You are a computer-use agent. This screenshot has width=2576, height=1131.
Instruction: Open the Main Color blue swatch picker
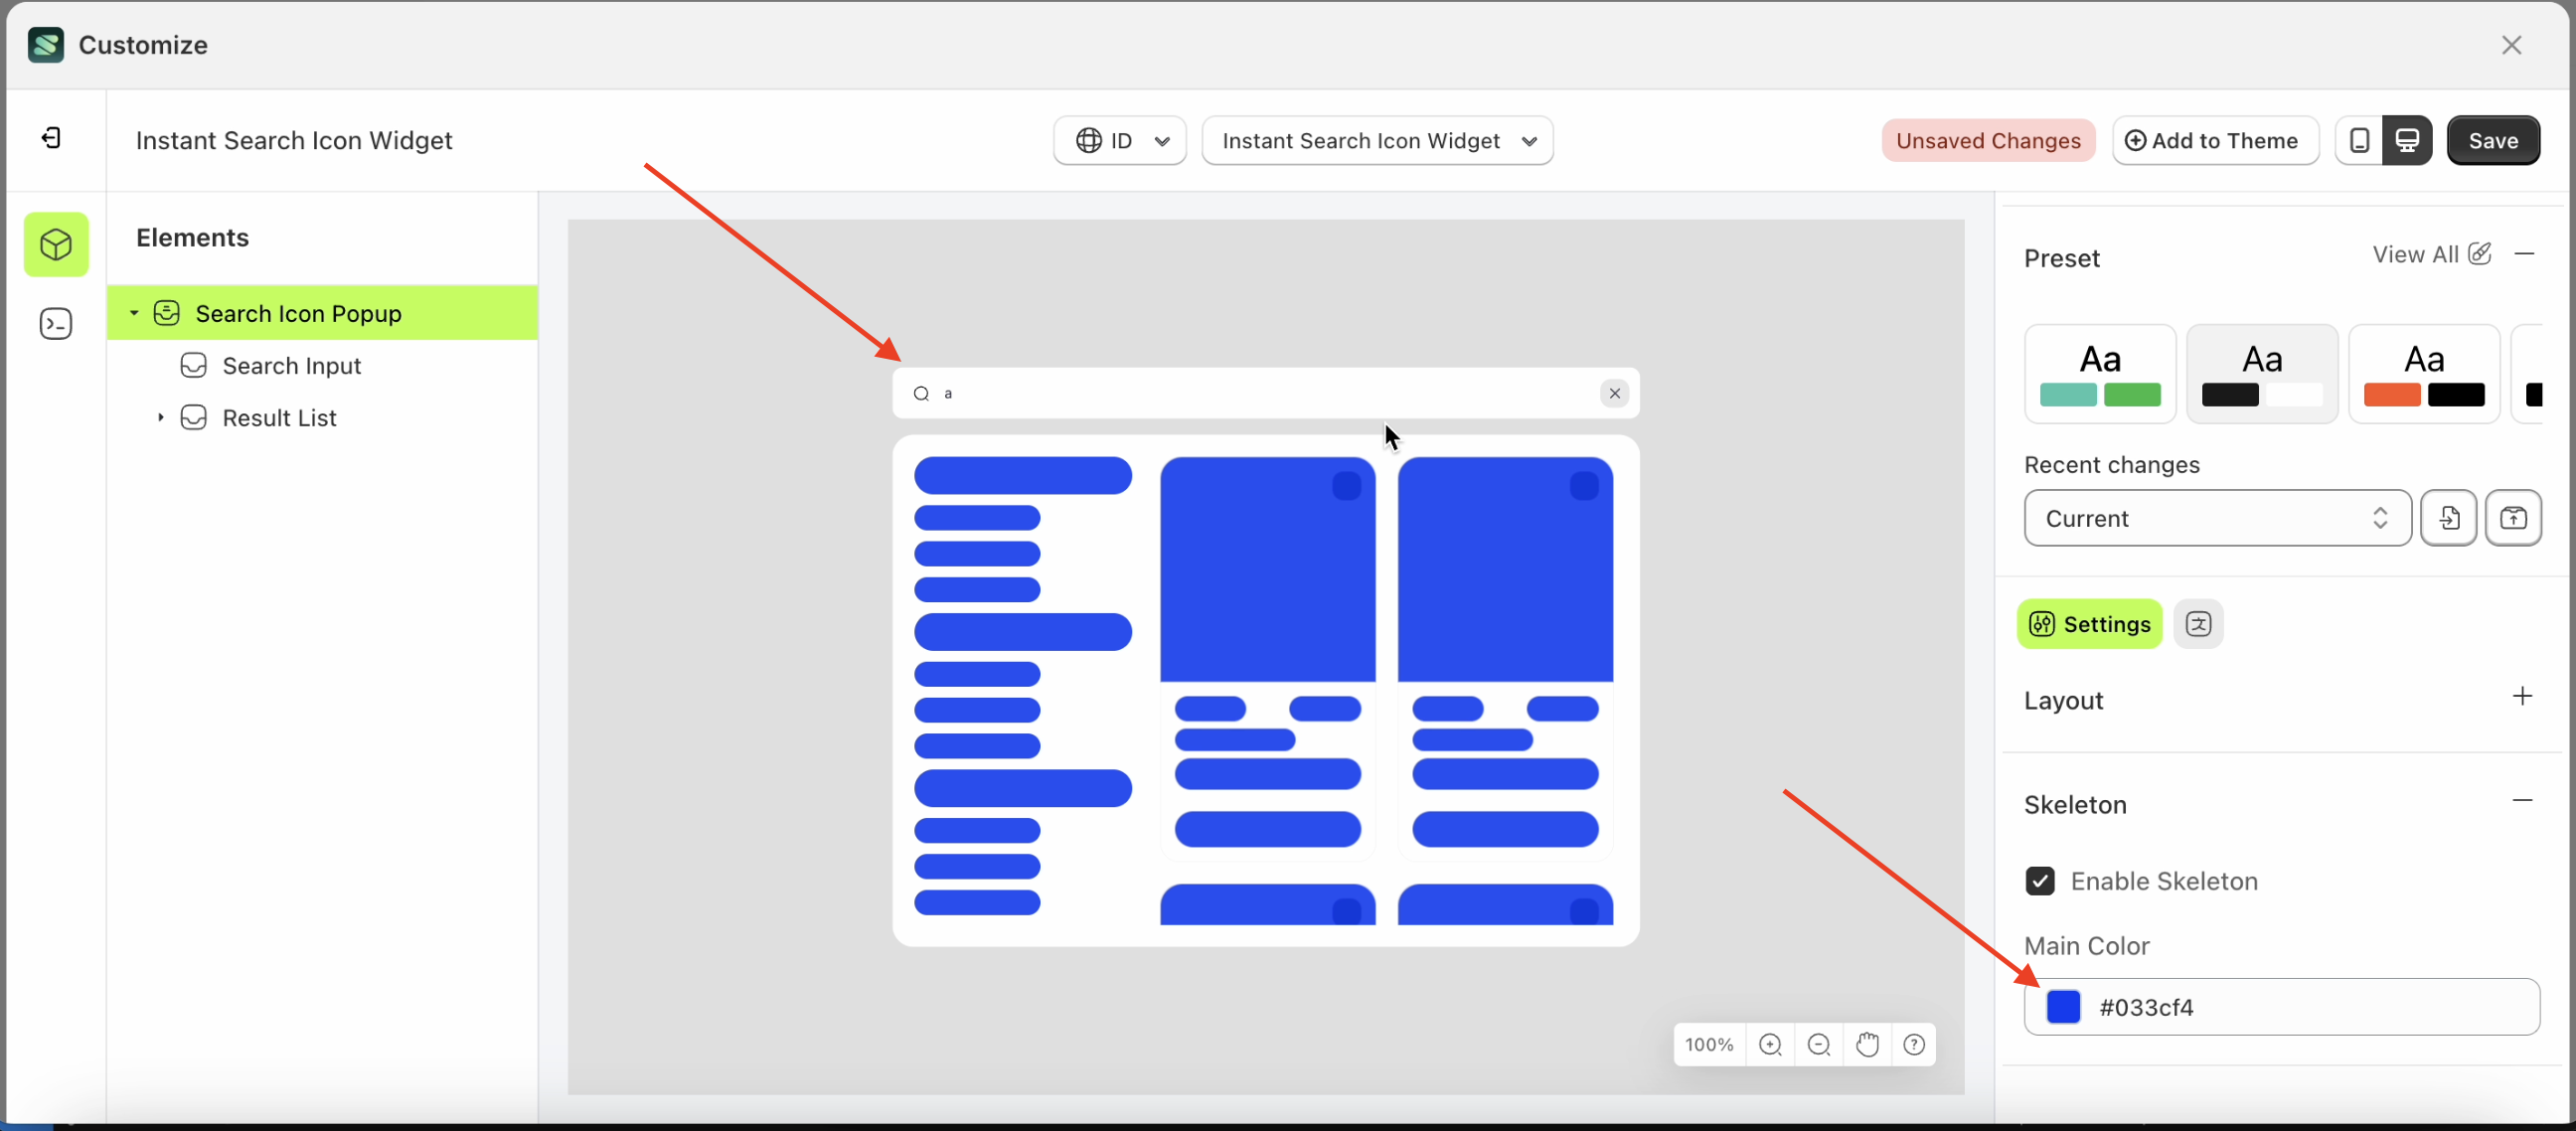pyautogui.click(x=2063, y=1007)
